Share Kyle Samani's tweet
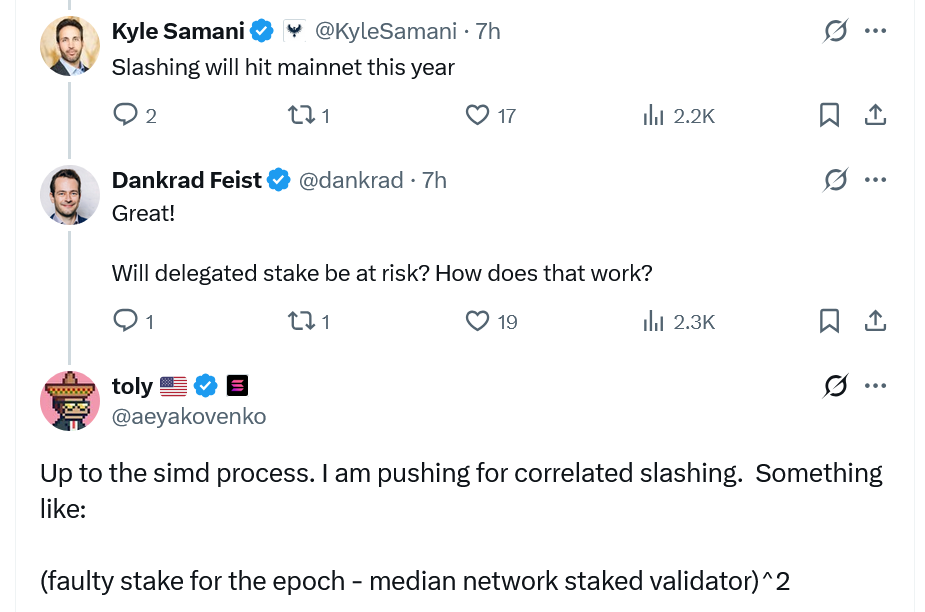Image resolution: width=925 pixels, height=612 pixels. tap(875, 116)
